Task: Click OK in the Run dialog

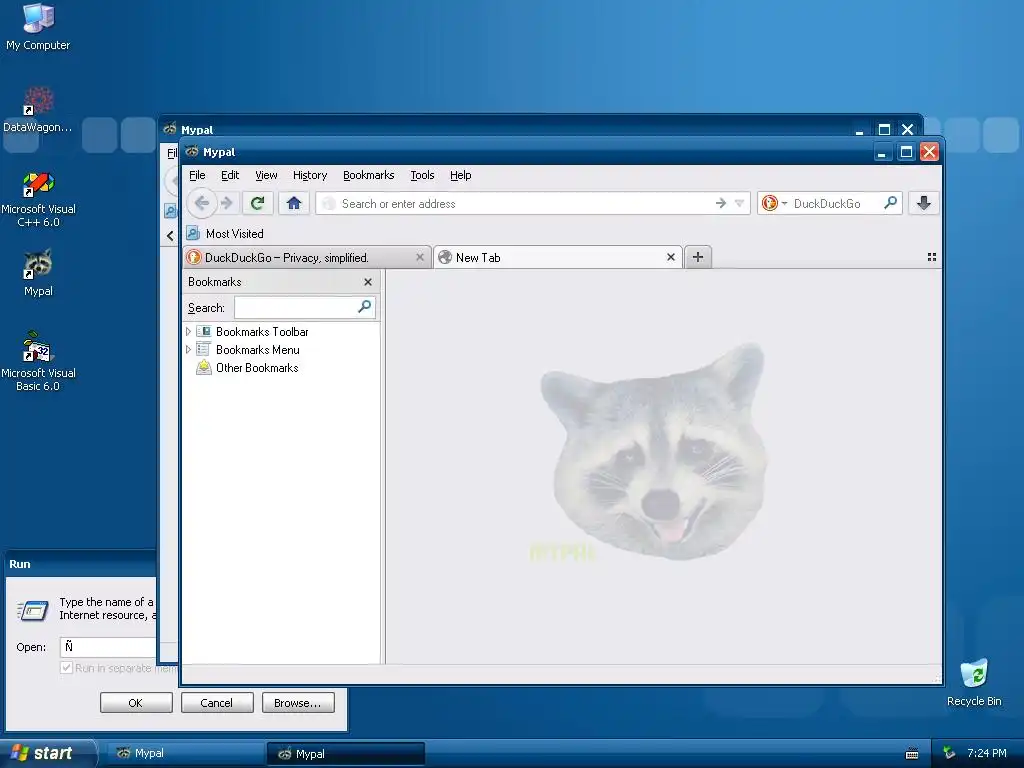Action: 136,703
